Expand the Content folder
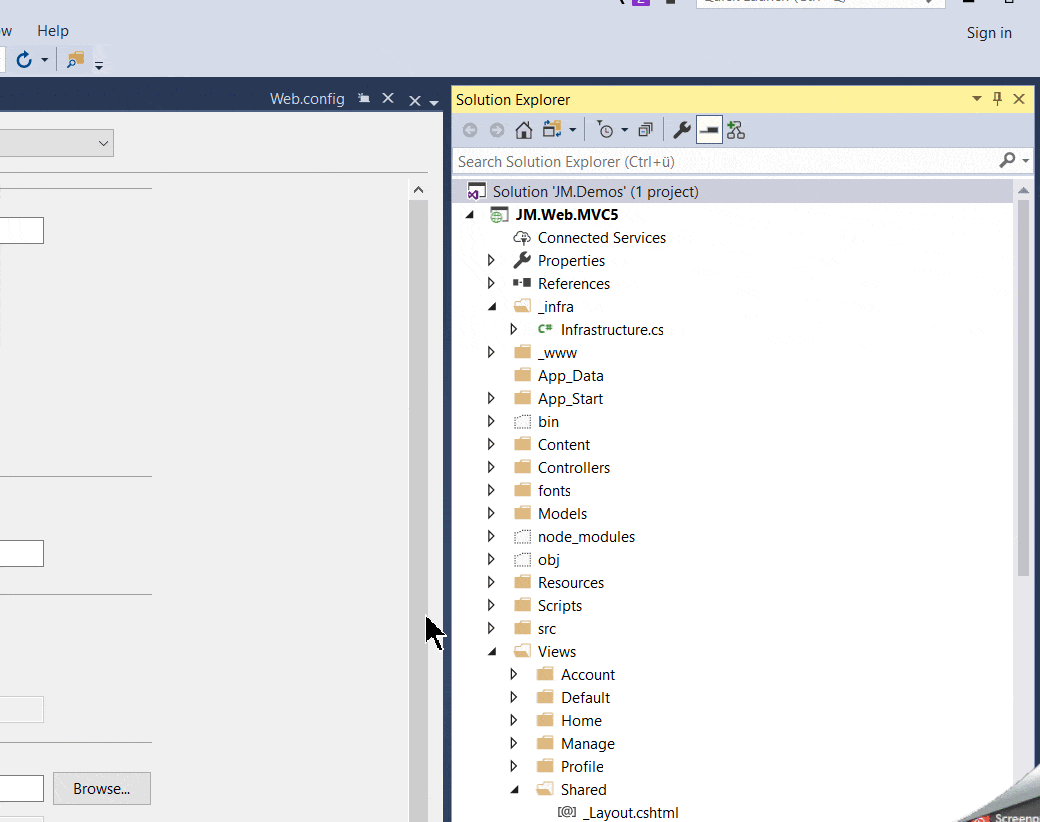Viewport: 1040px width, 822px height. (491, 444)
